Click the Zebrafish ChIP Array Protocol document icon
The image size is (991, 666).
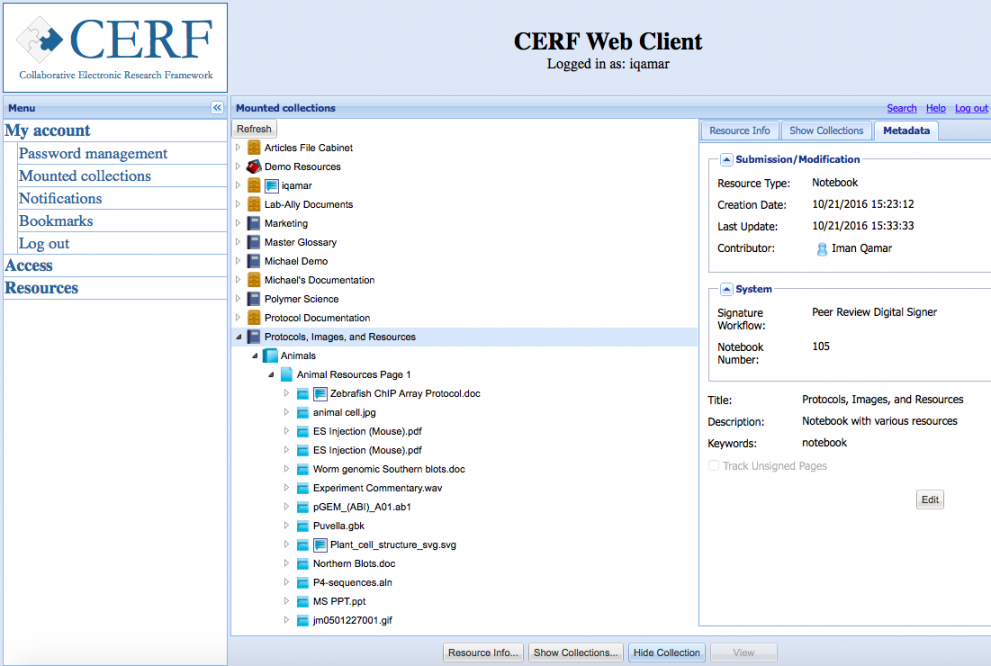(303, 393)
